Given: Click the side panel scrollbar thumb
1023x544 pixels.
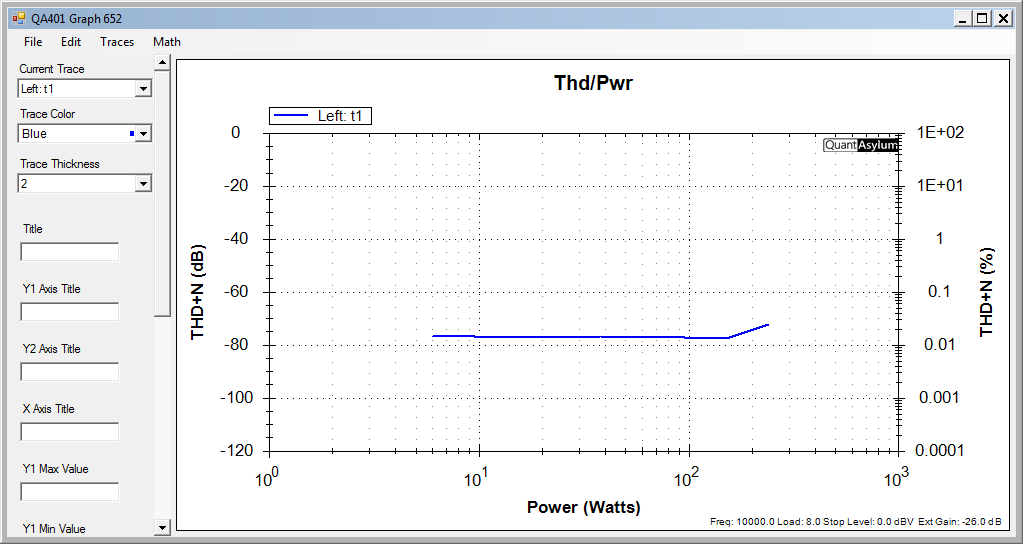Looking at the screenshot, I should point(162,194).
